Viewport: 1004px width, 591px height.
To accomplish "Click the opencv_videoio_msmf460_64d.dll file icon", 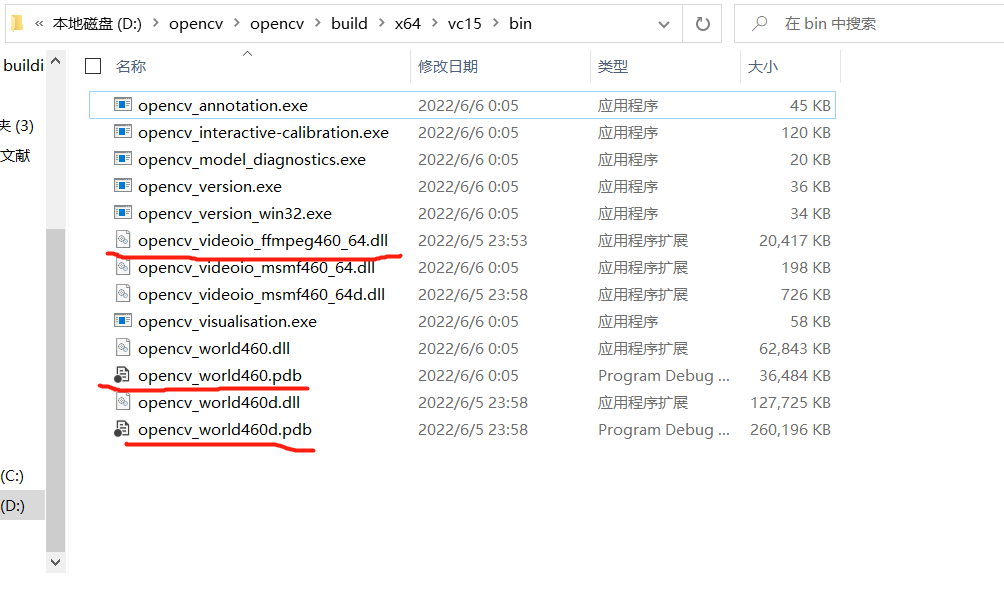I will tap(123, 293).
